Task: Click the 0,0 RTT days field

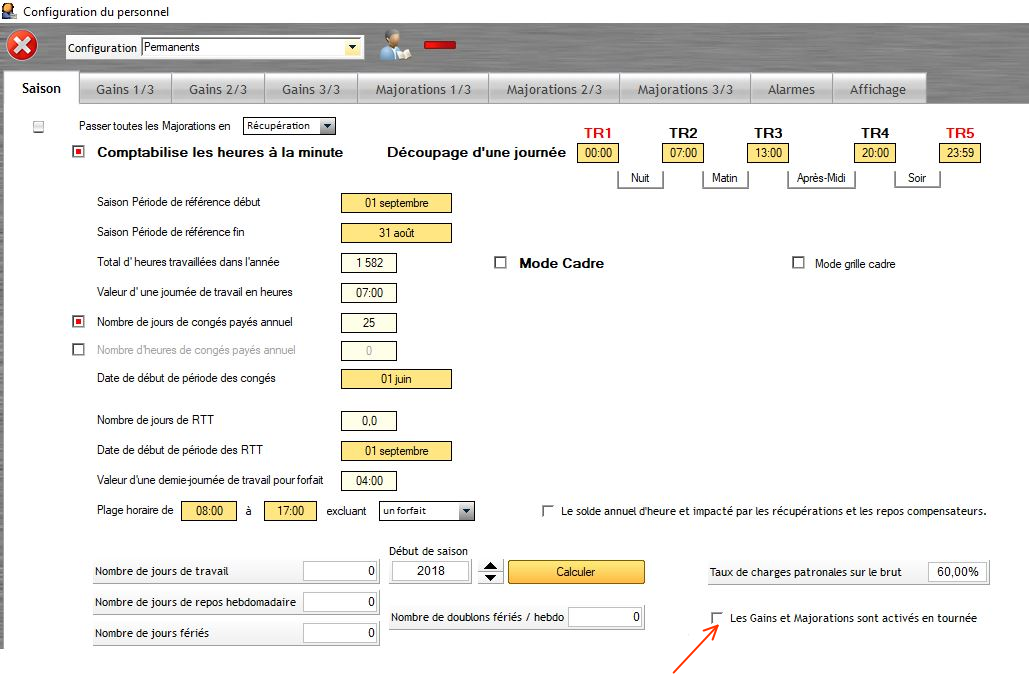Action: click(369, 421)
